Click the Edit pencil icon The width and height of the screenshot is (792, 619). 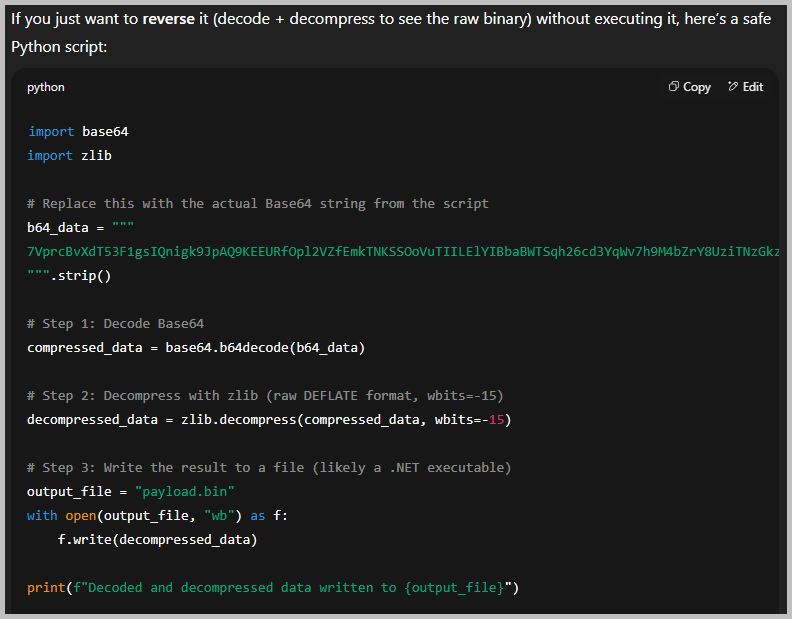pos(733,87)
